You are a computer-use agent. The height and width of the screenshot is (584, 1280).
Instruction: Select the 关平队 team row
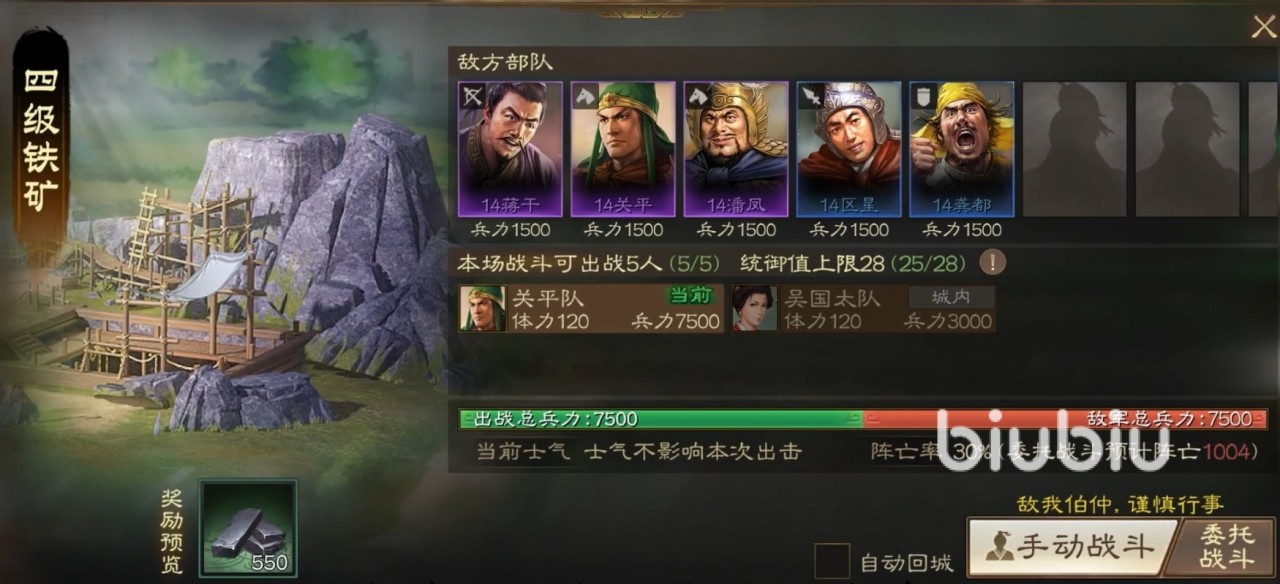coord(591,309)
